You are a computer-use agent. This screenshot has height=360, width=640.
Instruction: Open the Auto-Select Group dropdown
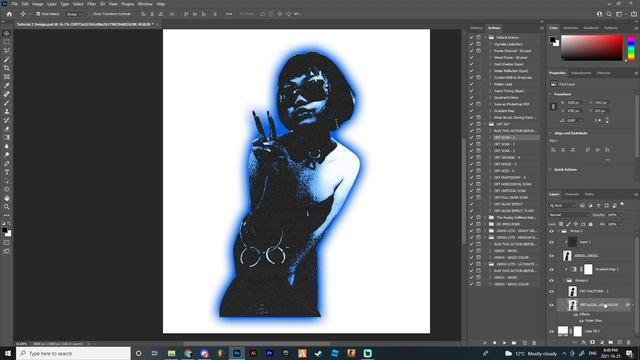click(73, 14)
